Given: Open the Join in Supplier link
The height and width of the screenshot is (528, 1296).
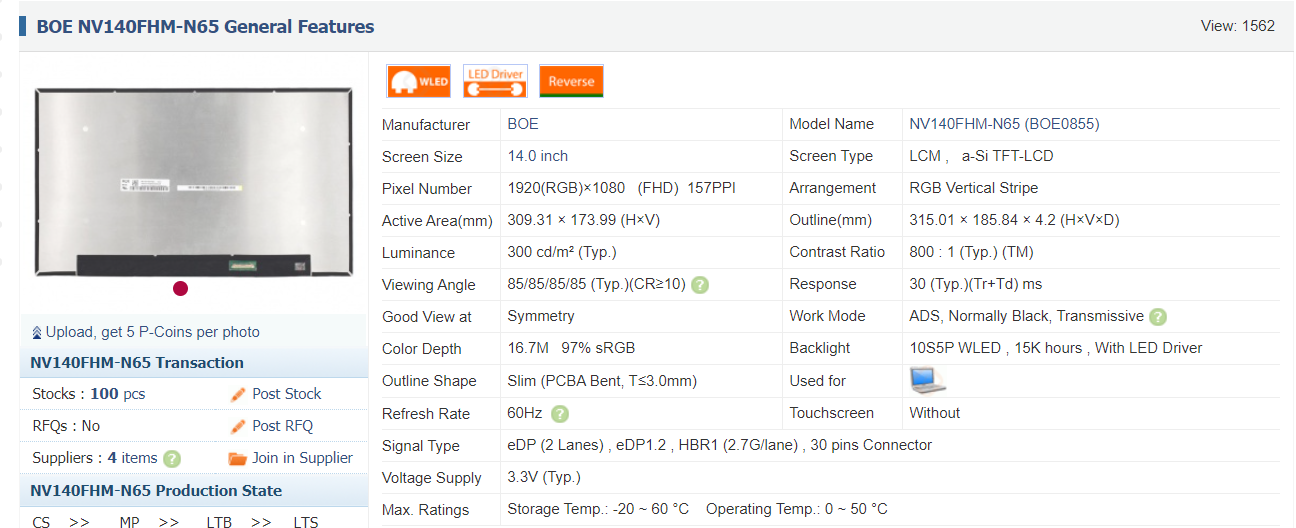Looking at the screenshot, I should [302, 458].
